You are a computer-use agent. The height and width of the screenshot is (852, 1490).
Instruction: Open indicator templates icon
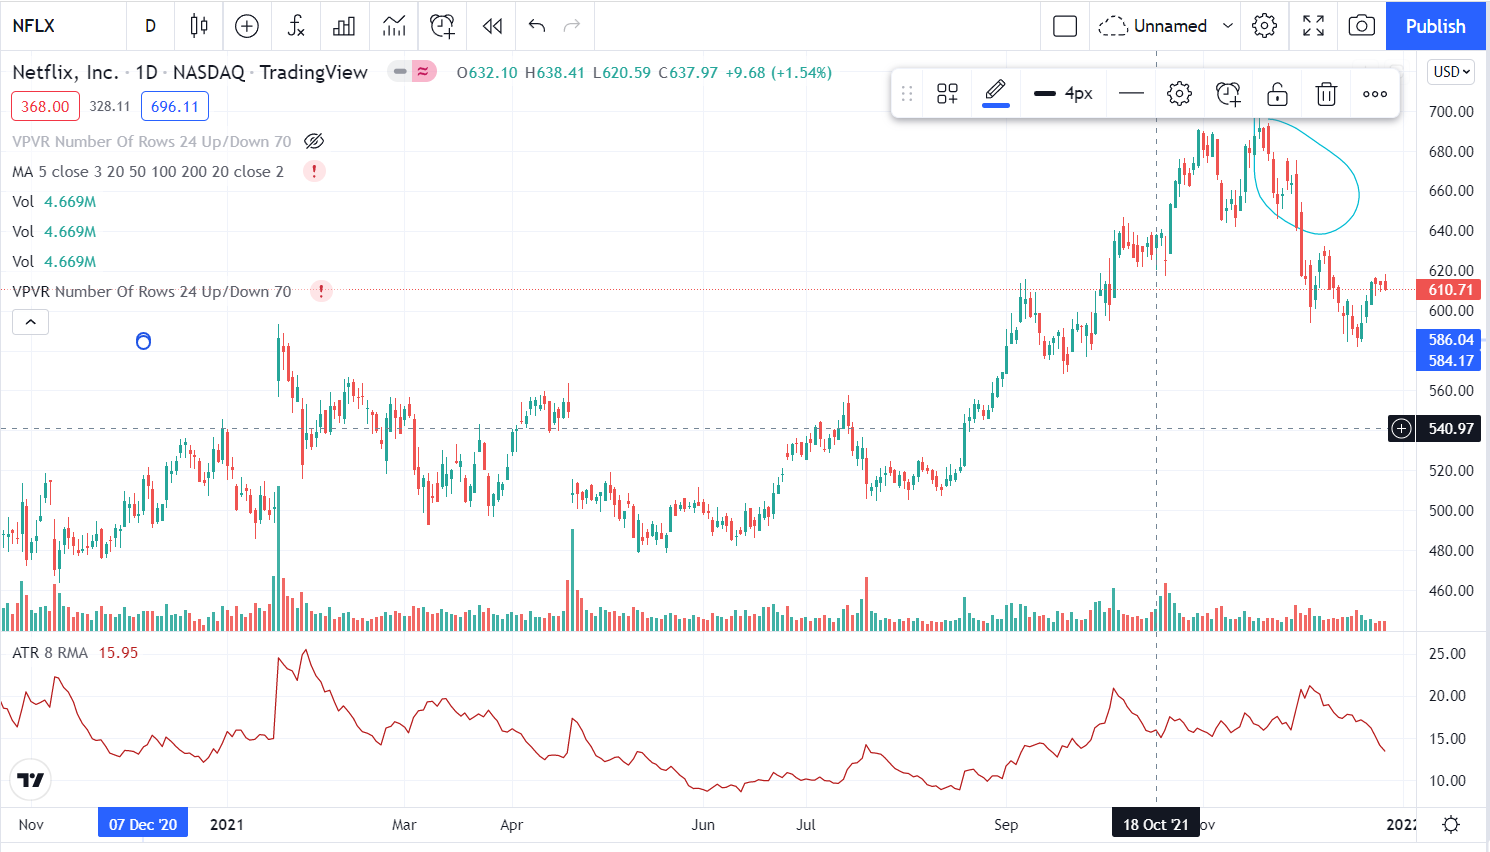click(394, 26)
